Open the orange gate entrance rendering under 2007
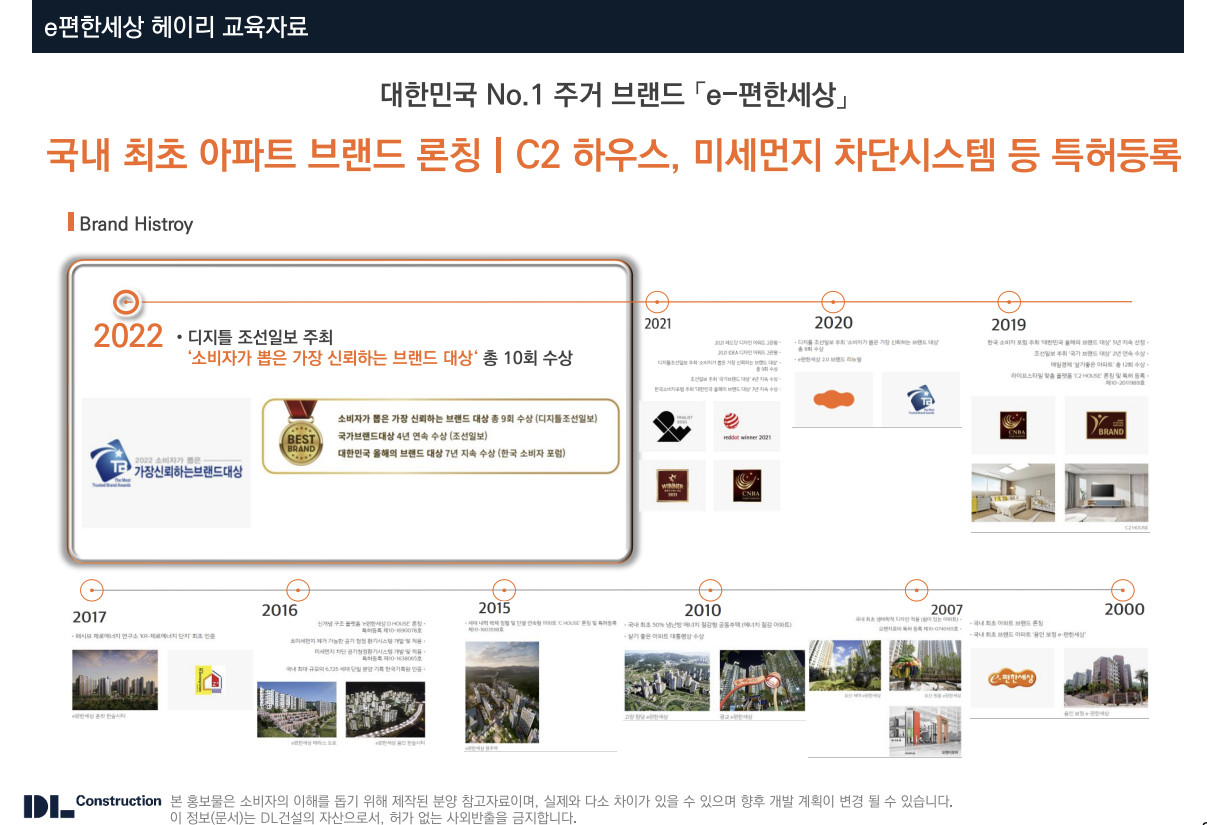The image size is (1207, 825). [x=925, y=731]
